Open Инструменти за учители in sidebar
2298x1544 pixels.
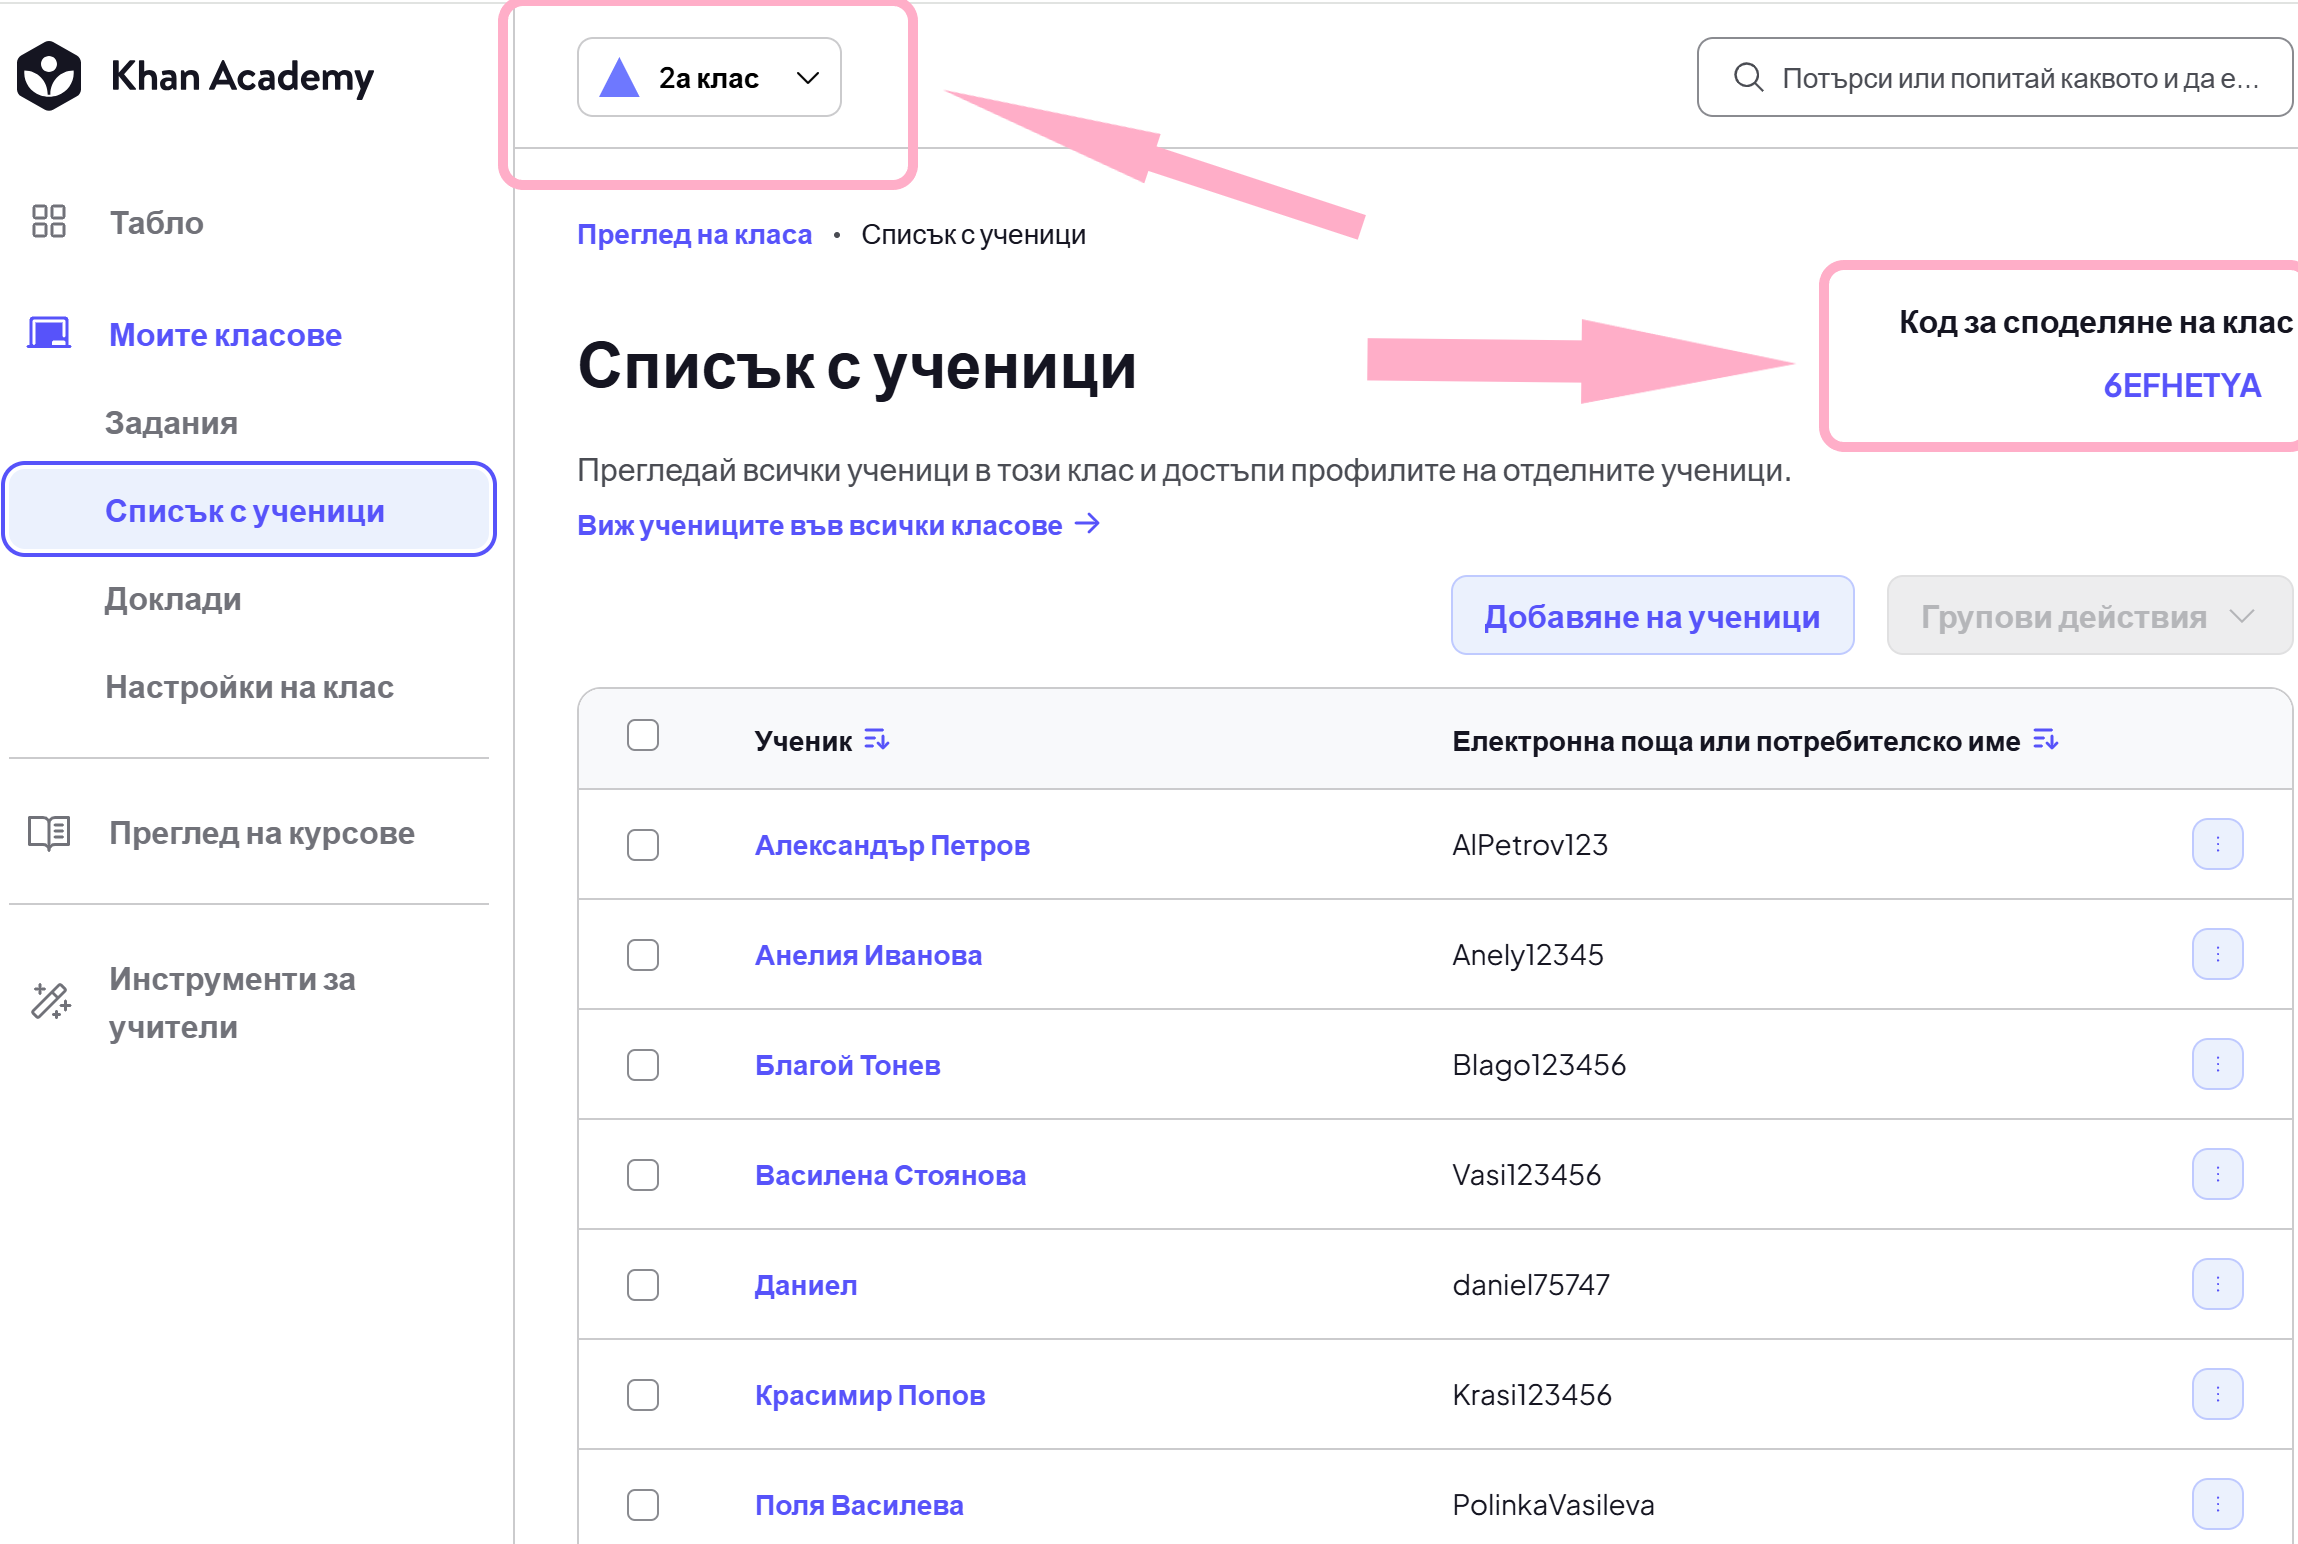tap(232, 1002)
